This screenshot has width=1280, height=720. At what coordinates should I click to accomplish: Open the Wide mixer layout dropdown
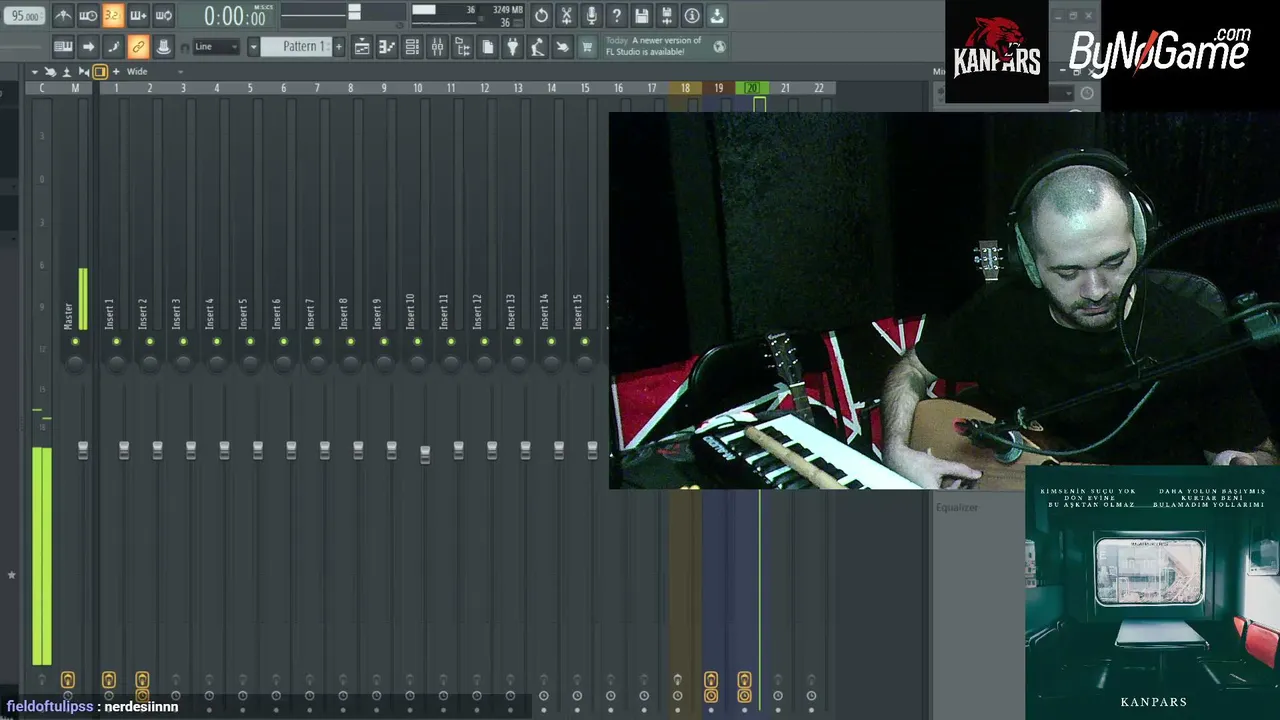tap(154, 72)
